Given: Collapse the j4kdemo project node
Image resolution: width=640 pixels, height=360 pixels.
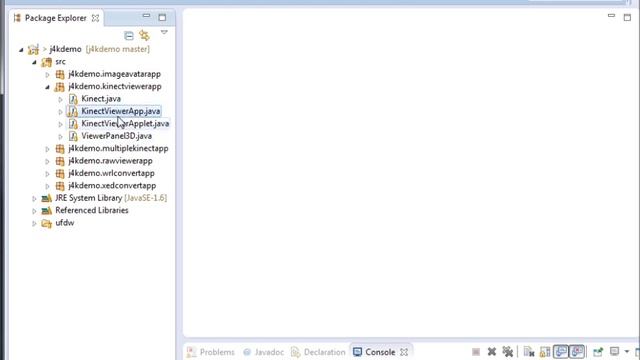Looking at the screenshot, I should pyautogui.click(x=21, y=50).
